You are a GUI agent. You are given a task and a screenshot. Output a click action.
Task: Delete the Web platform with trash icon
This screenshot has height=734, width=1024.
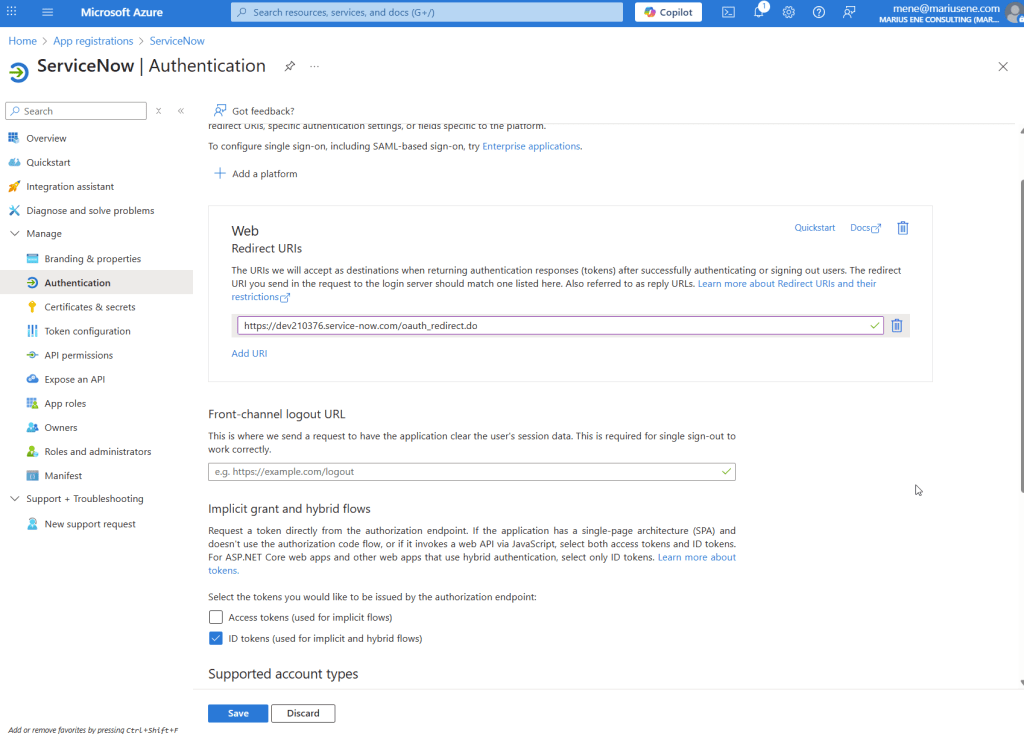click(x=902, y=228)
